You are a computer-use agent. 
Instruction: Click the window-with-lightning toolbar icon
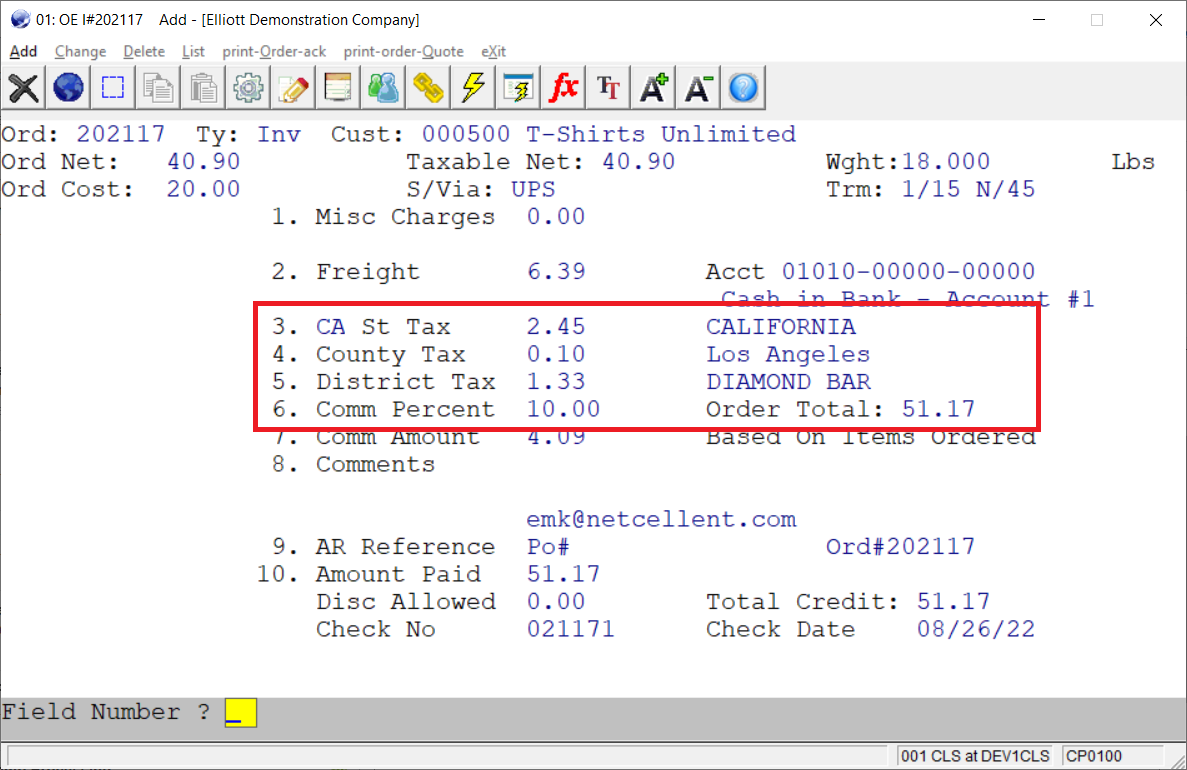[519, 88]
